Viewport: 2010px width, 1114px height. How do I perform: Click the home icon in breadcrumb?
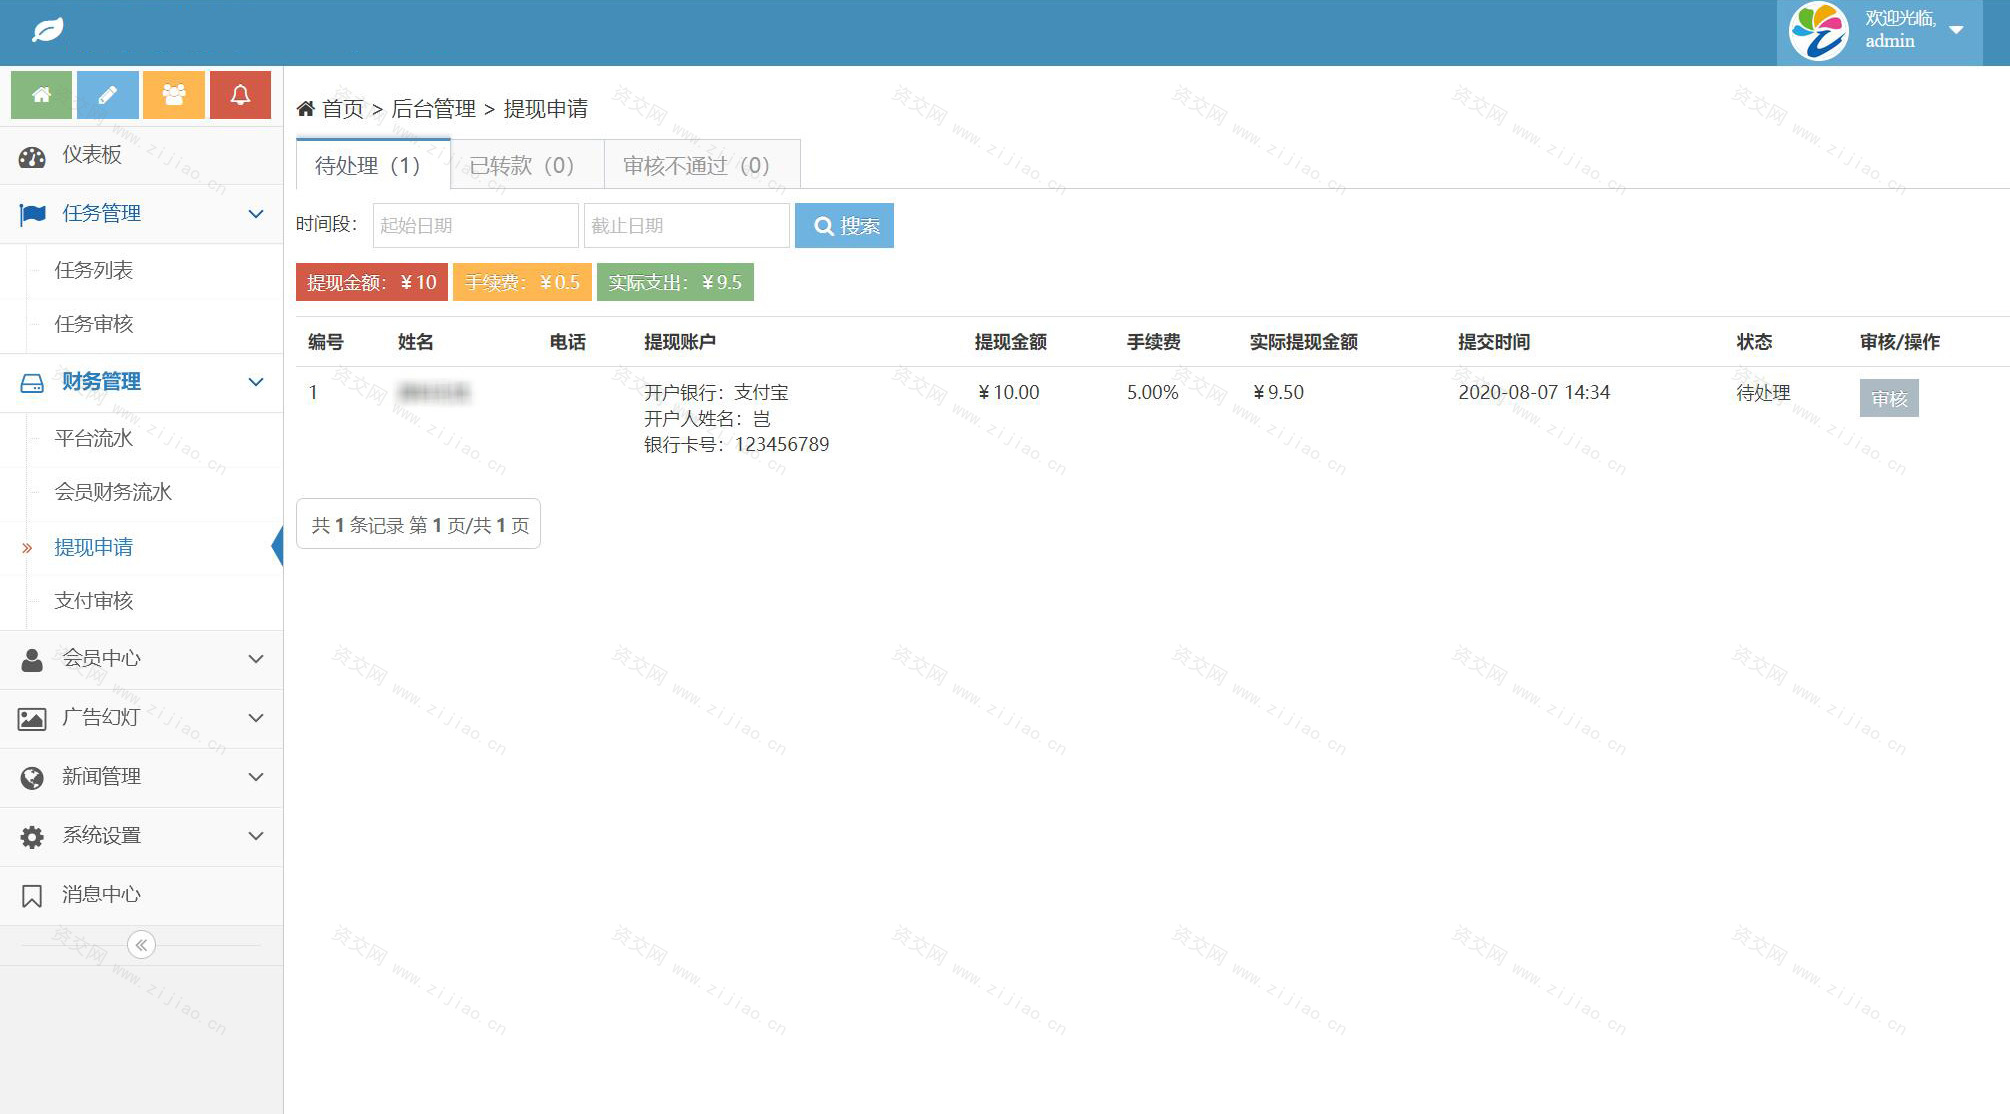[x=306, y=108]
